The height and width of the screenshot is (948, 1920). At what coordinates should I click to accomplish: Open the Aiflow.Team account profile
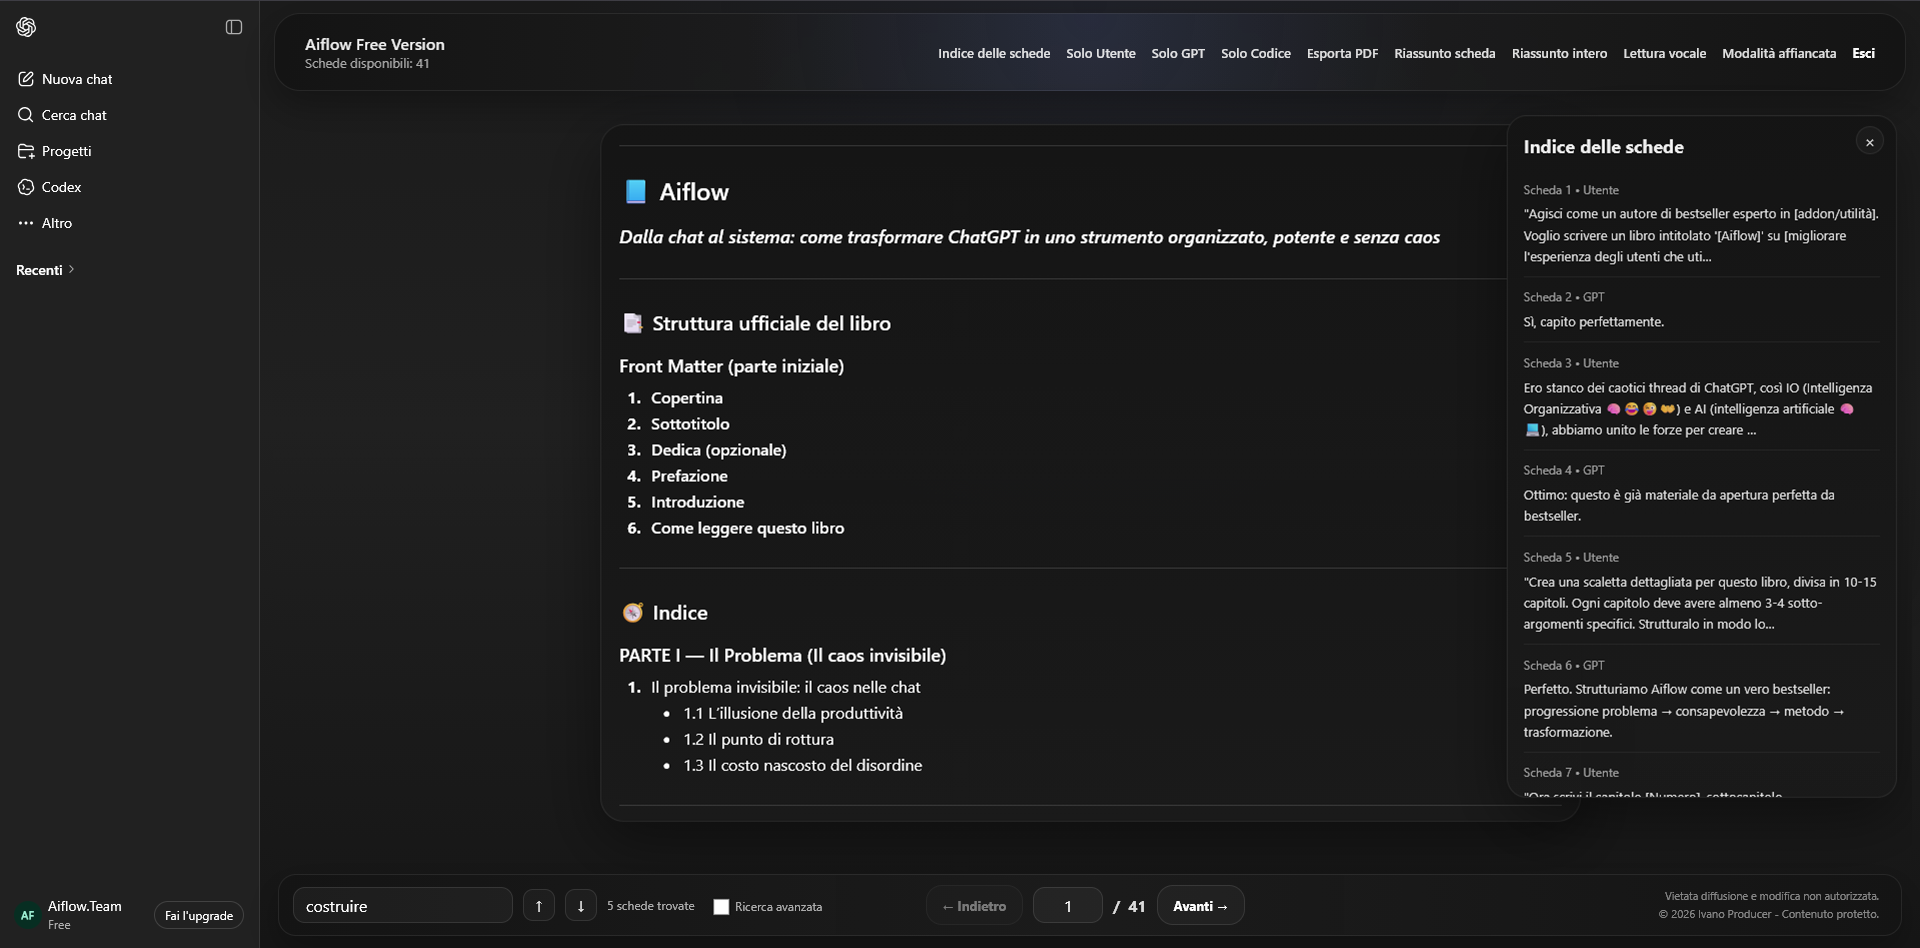tap(70, 914)
